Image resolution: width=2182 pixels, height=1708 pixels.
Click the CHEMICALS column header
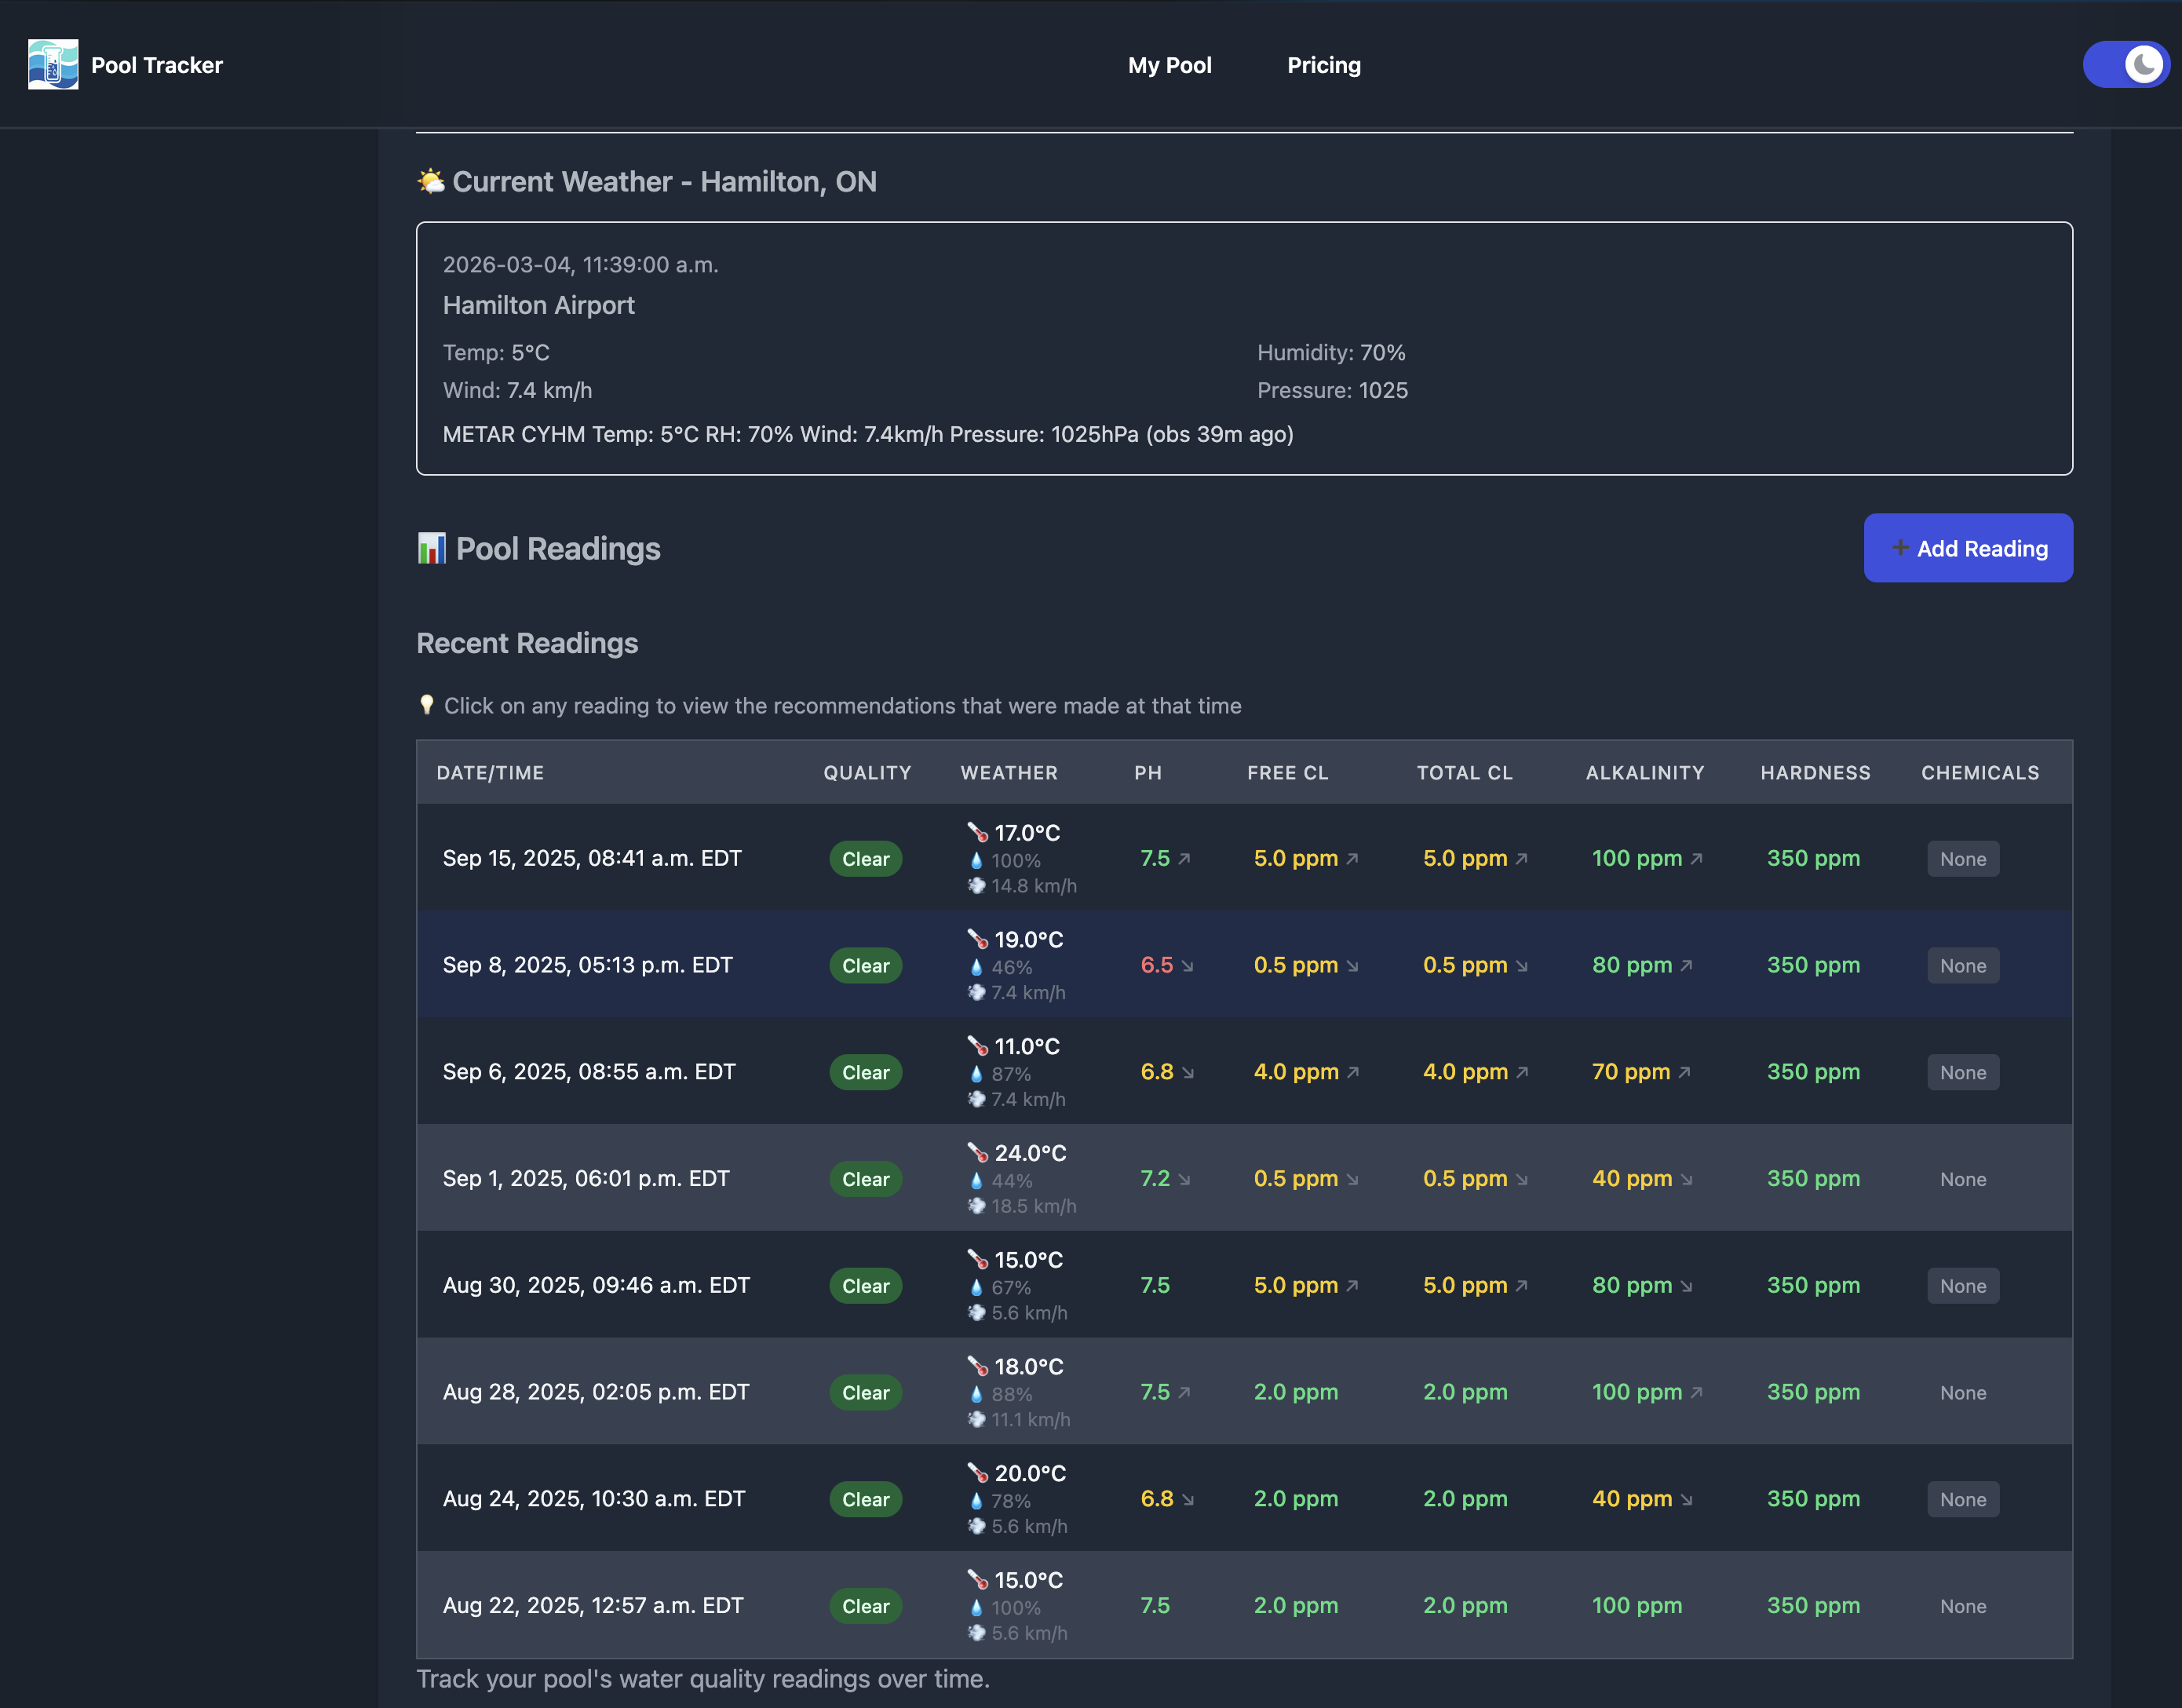tap(1980, 773)
